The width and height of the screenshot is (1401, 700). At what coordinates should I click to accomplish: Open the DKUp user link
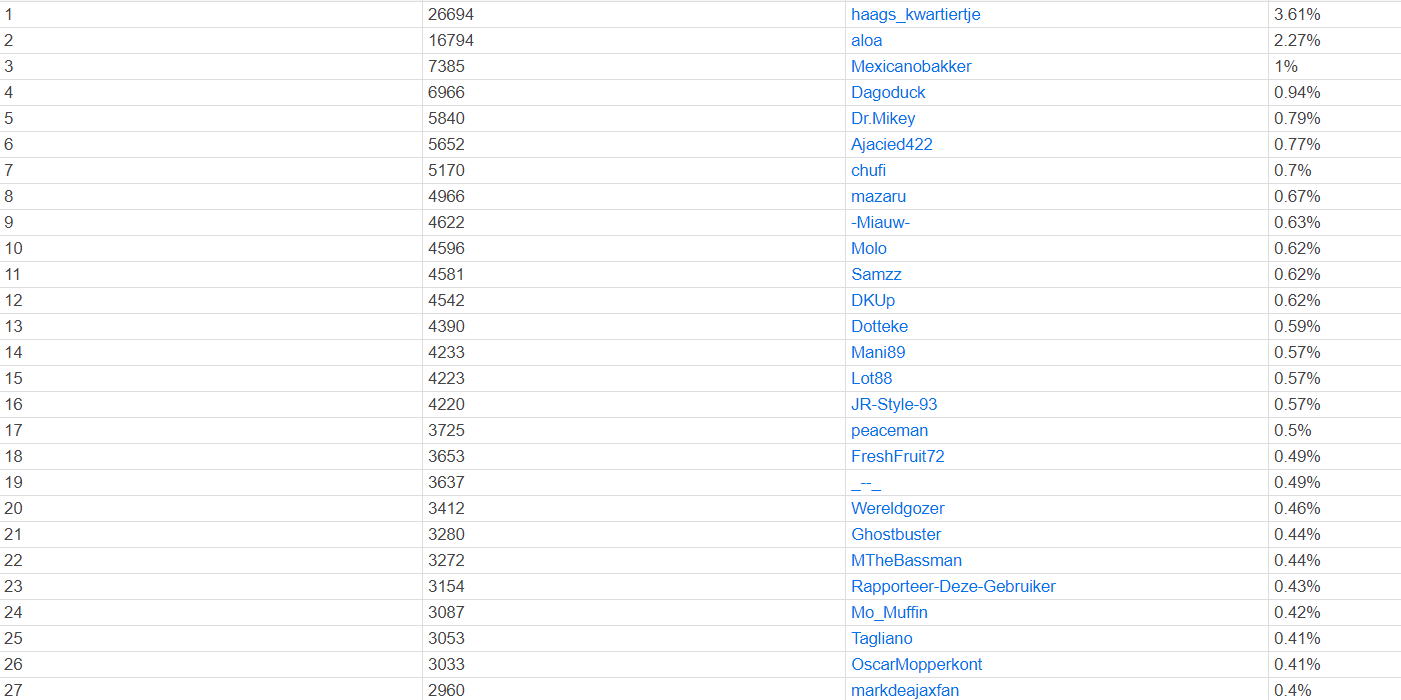pos(873,301)
